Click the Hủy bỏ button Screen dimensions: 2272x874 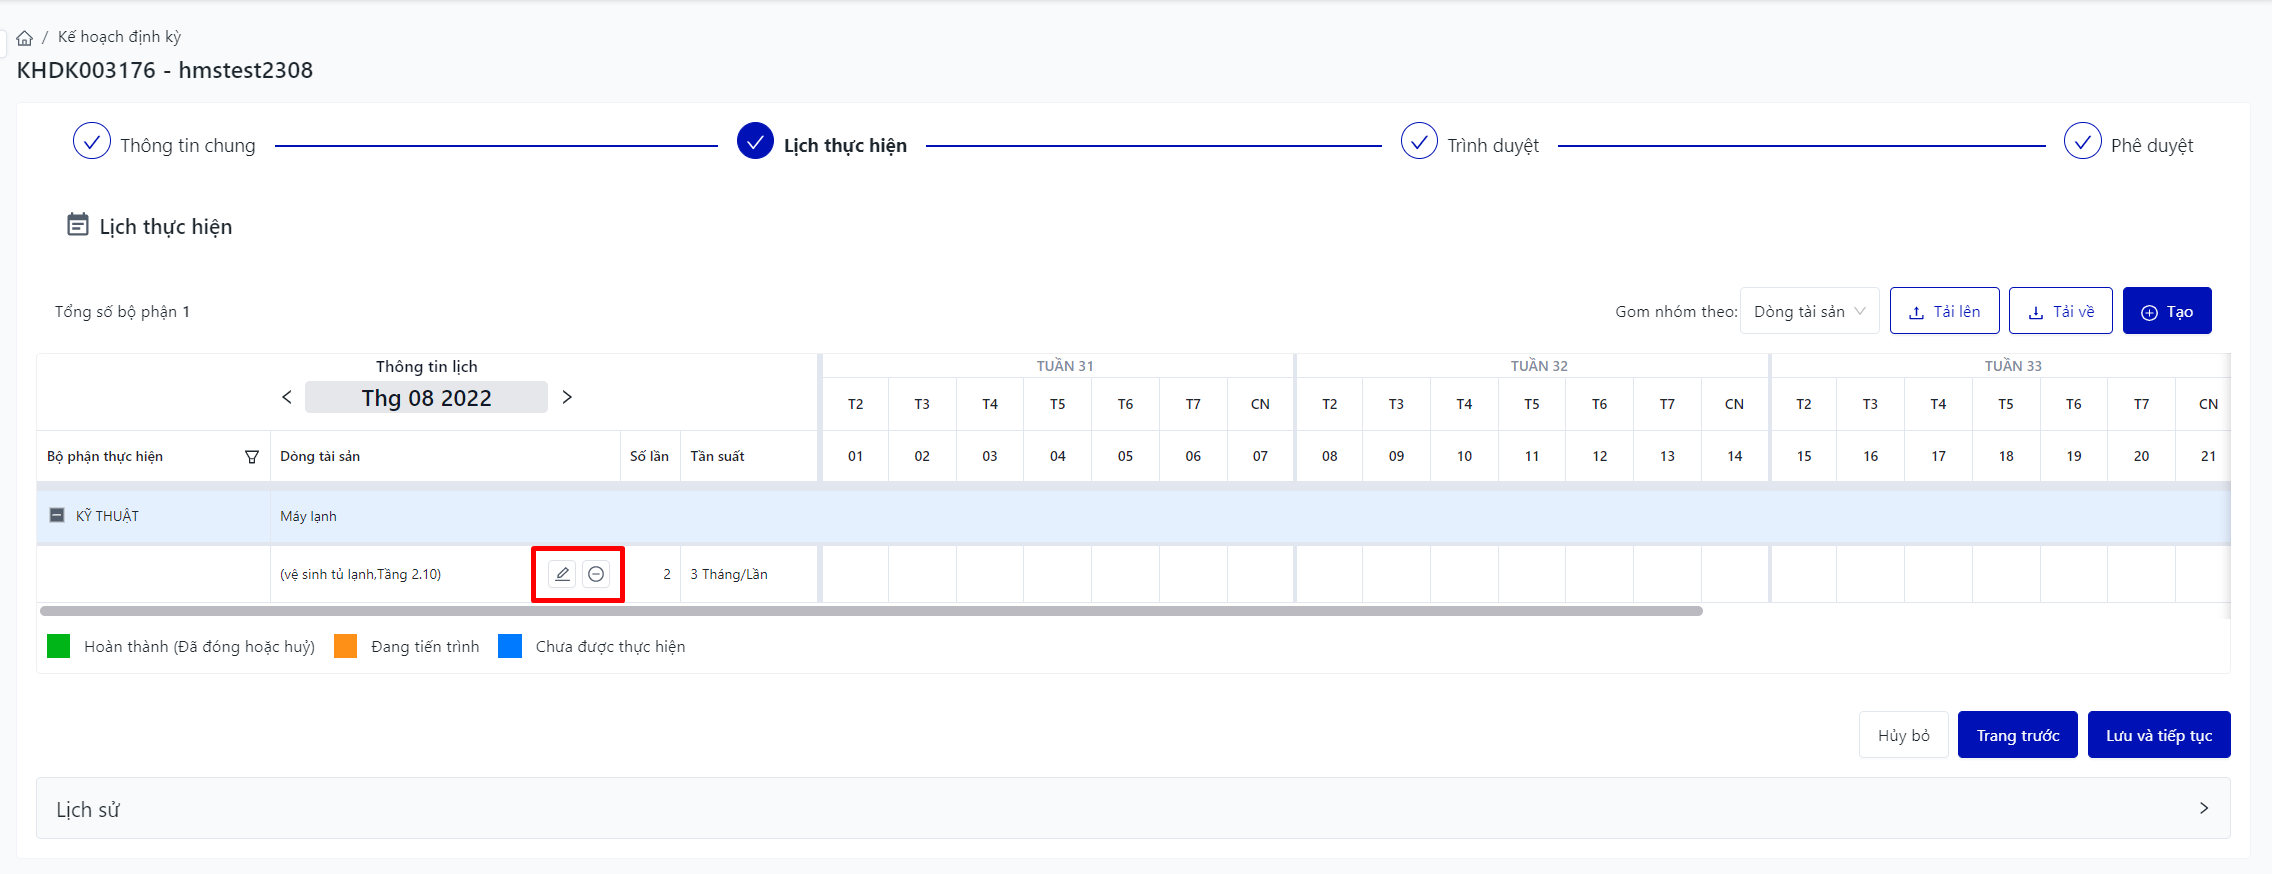pyautogui.click(x=1903, y=735)
